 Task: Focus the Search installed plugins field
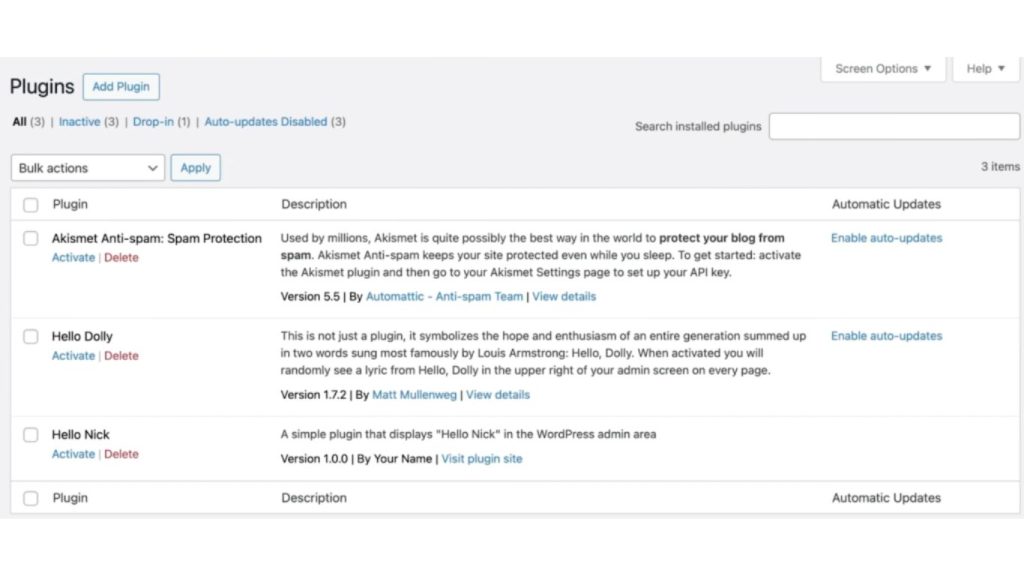pos(894,127)
